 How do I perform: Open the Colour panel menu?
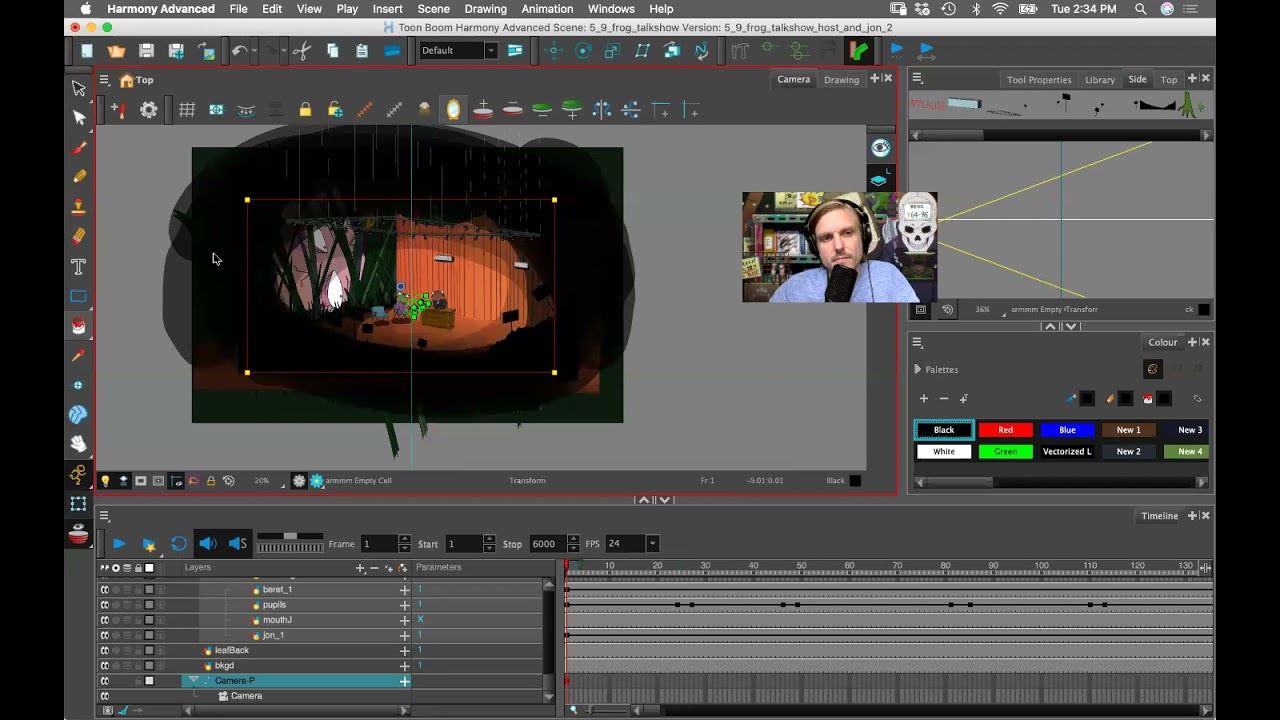click(x=917, y=342)
